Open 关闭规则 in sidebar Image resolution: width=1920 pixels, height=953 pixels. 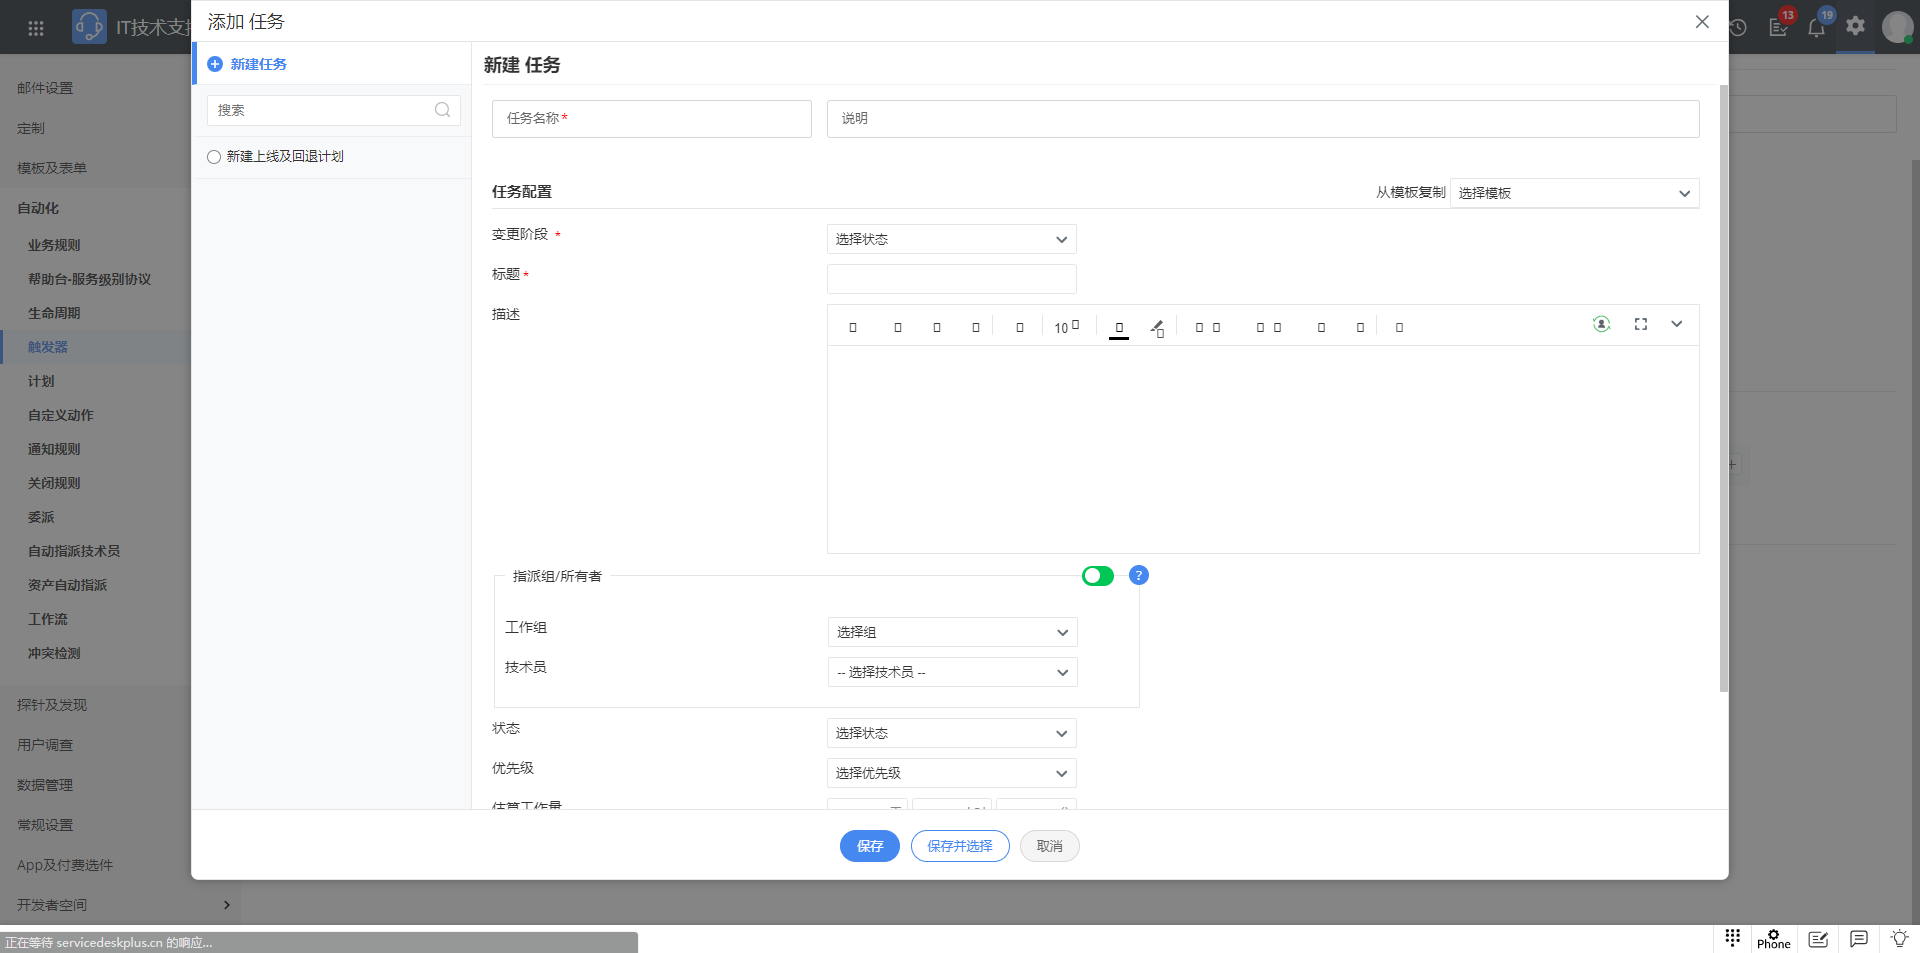[x=54, y=483]
